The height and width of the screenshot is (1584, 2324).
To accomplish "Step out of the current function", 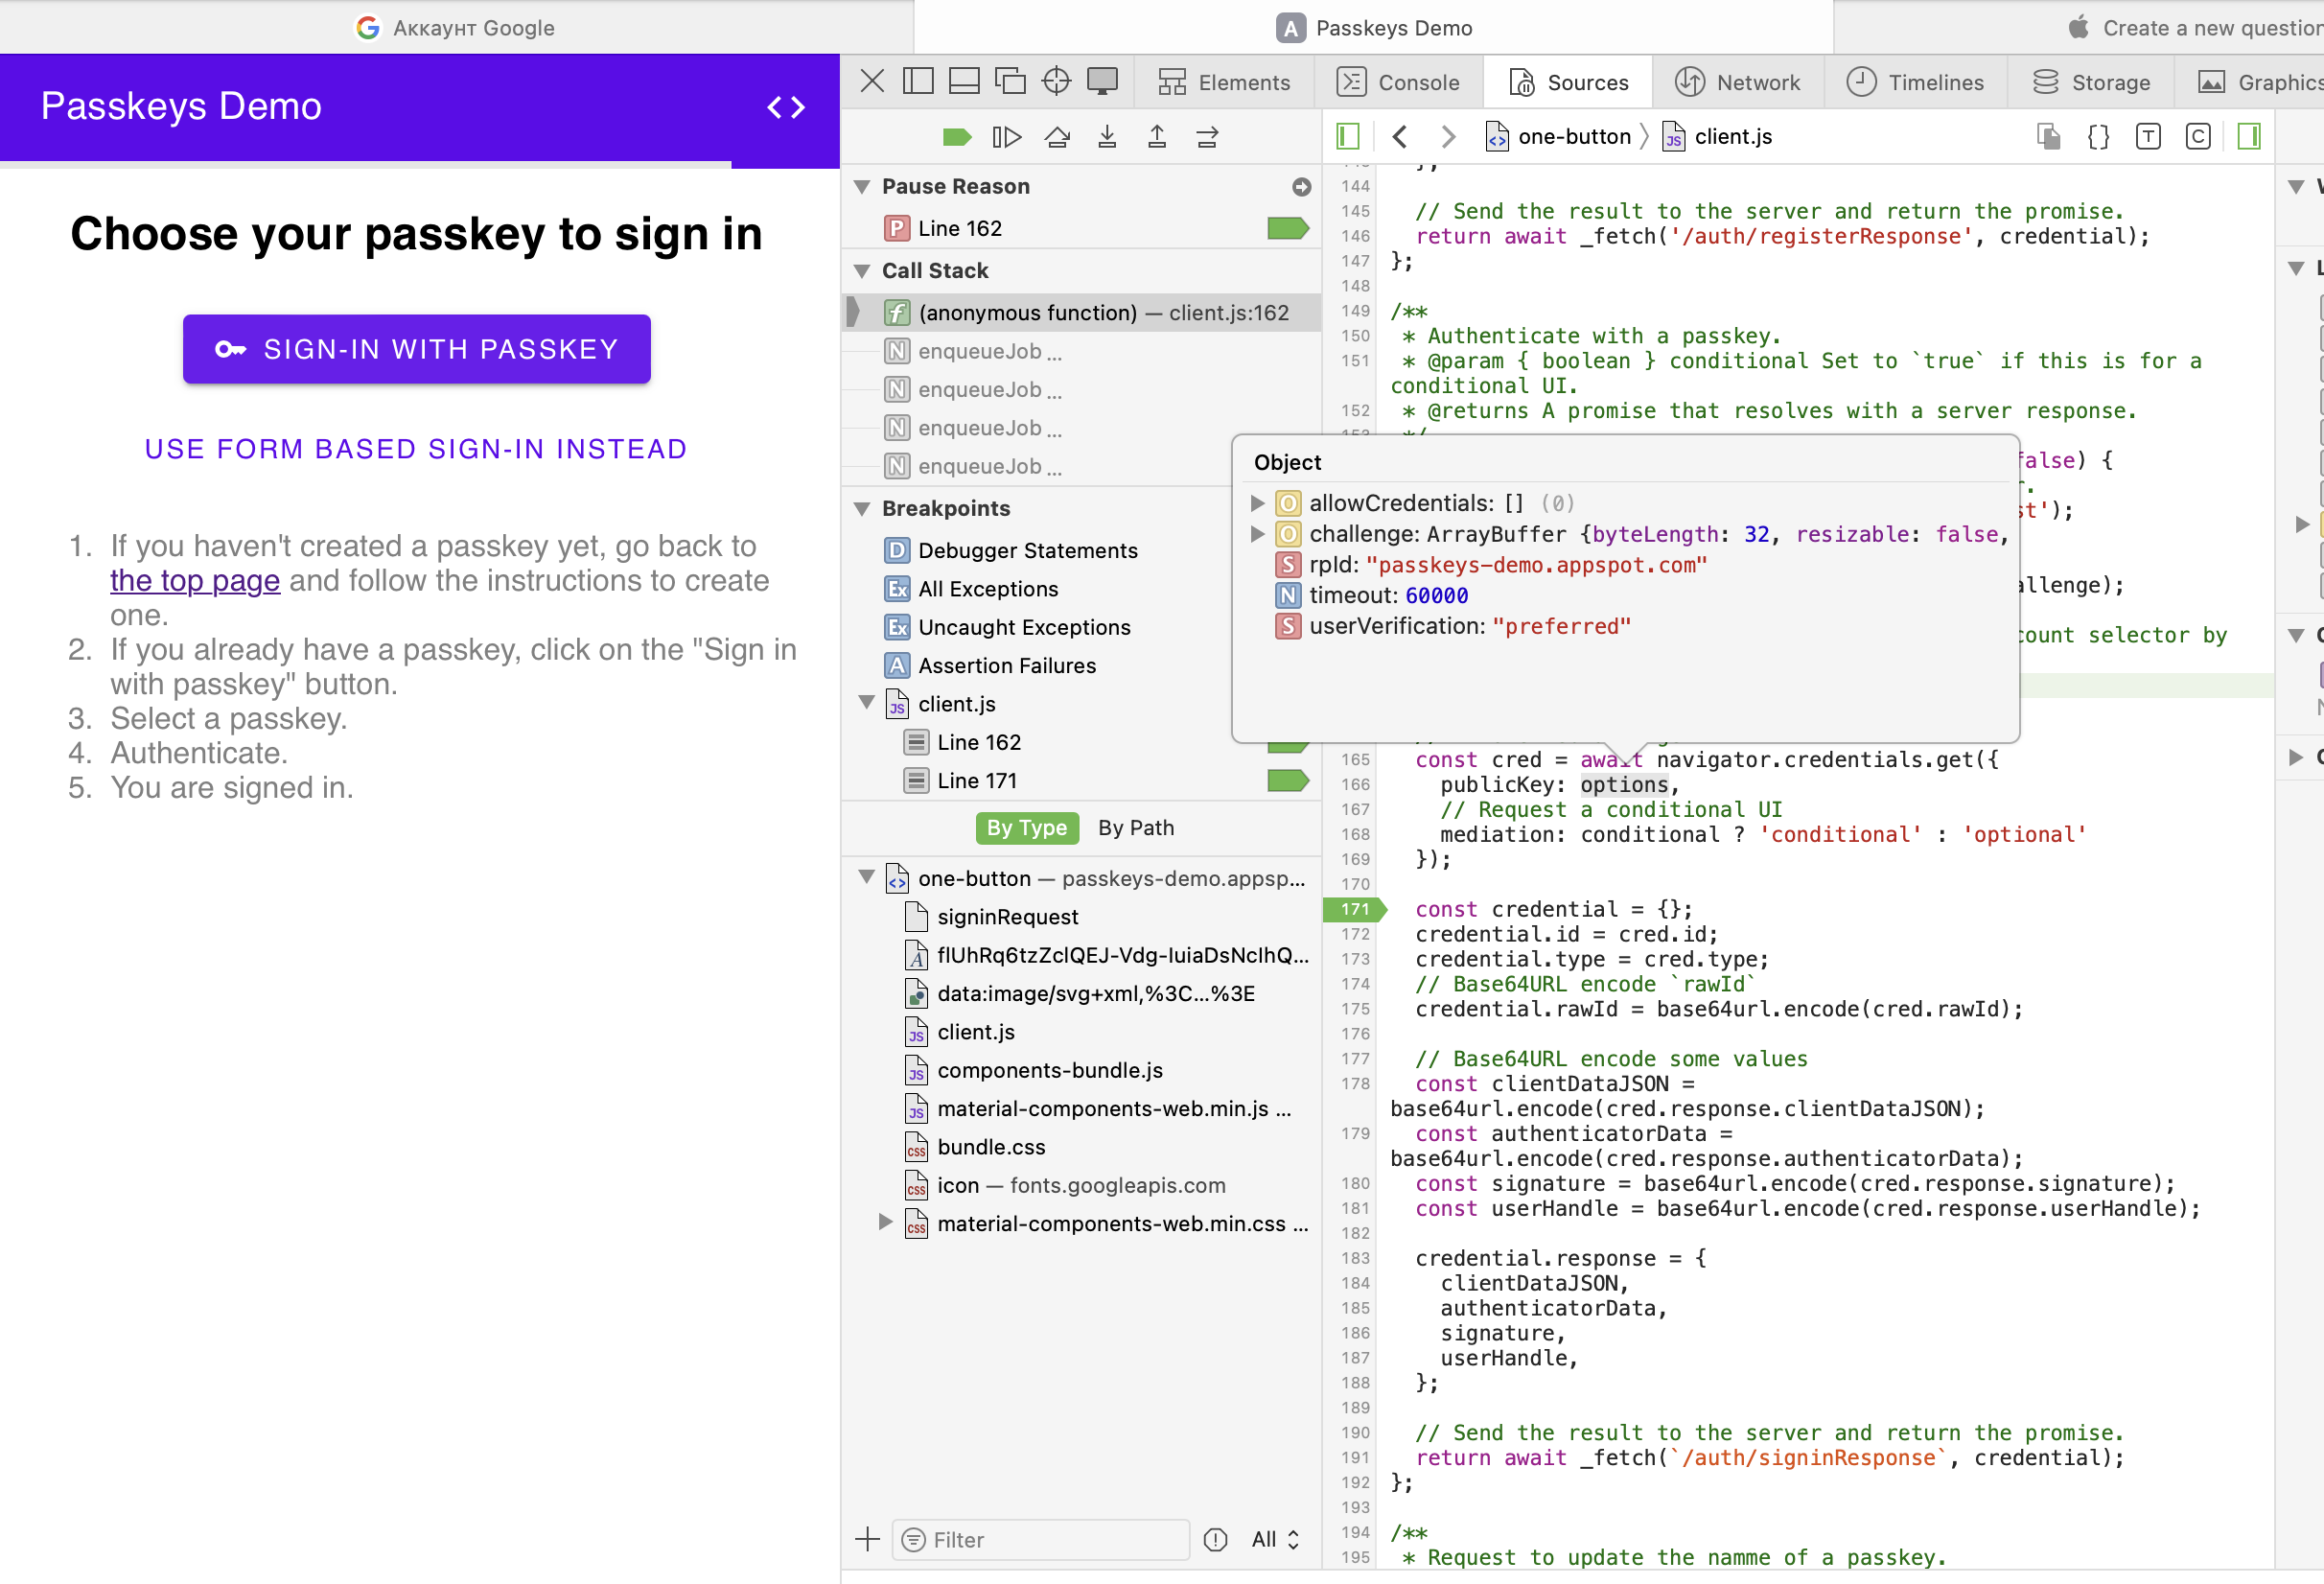I will click(x=1157, y=137).
